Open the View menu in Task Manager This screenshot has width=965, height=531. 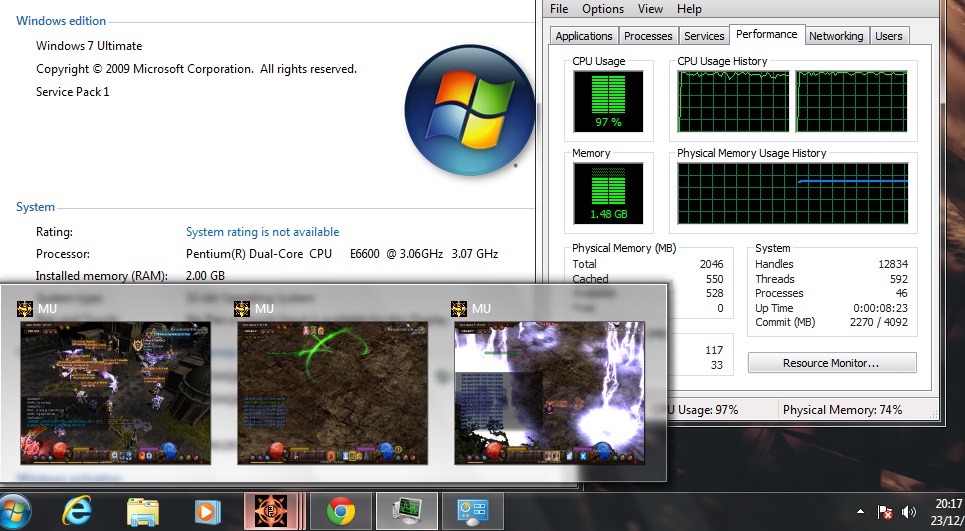(x=650, y=9)
